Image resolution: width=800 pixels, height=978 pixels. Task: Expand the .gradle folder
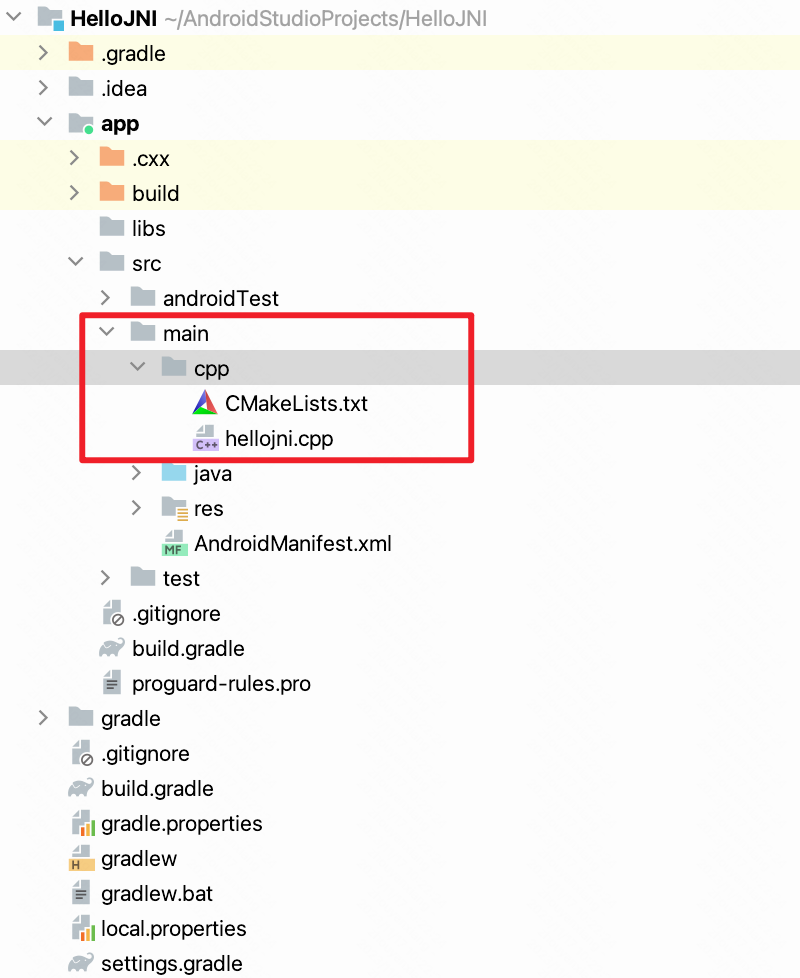point(43,52)
